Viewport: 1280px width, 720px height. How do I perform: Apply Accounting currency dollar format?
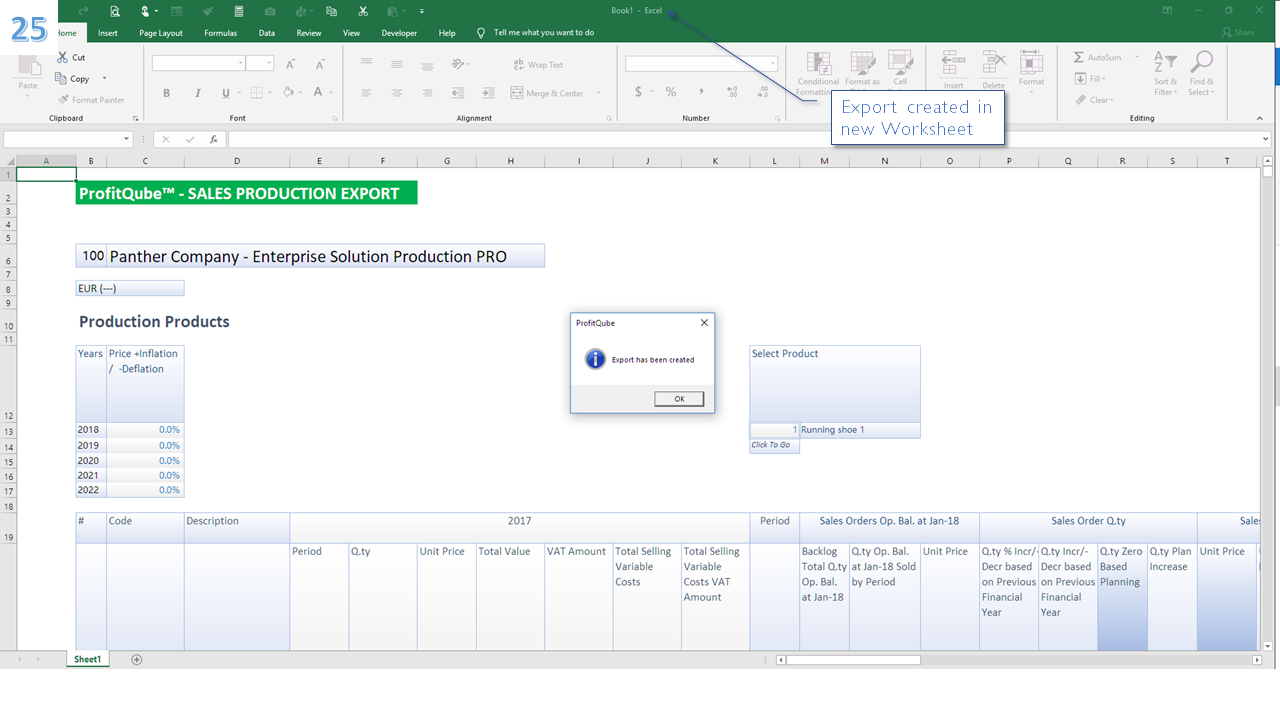pyautogui.click(x=638, y=92)
